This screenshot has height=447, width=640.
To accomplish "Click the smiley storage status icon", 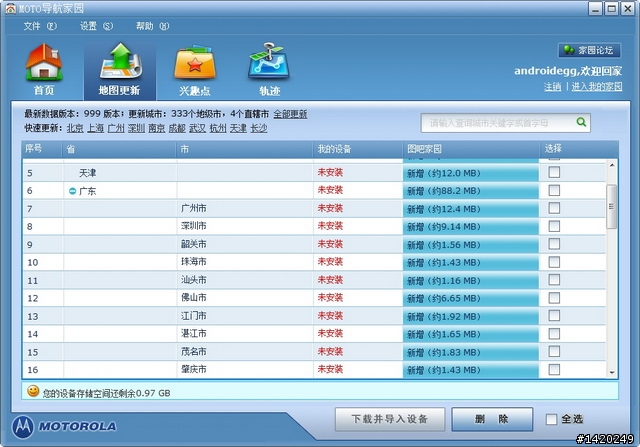I will pos(33,391).
